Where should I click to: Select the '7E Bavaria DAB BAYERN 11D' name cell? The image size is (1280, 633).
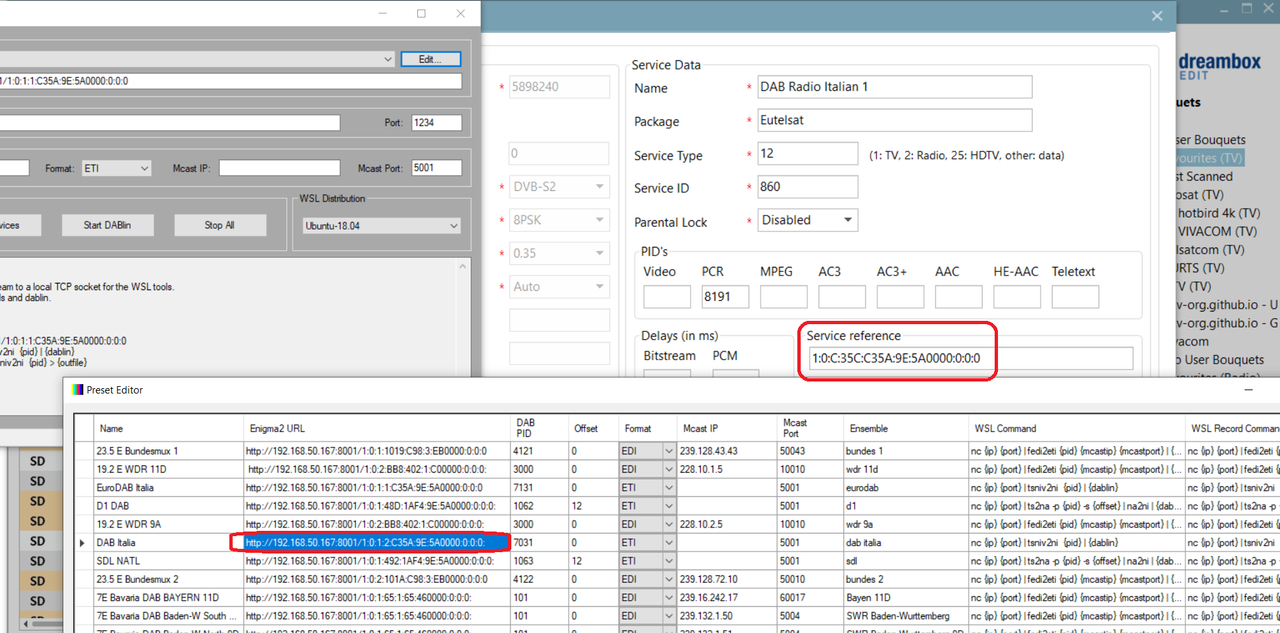pyautogui.click(x=169, y=596)
